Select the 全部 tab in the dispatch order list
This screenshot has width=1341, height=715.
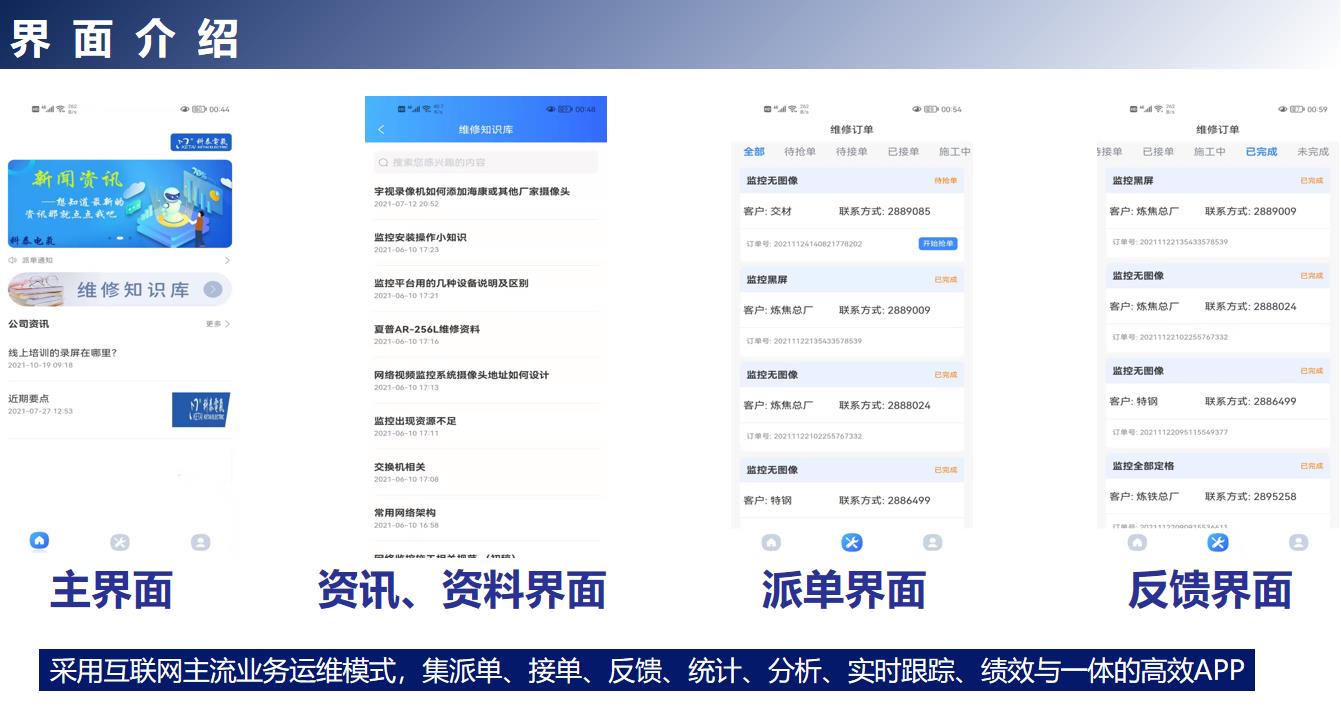point(754,152)
